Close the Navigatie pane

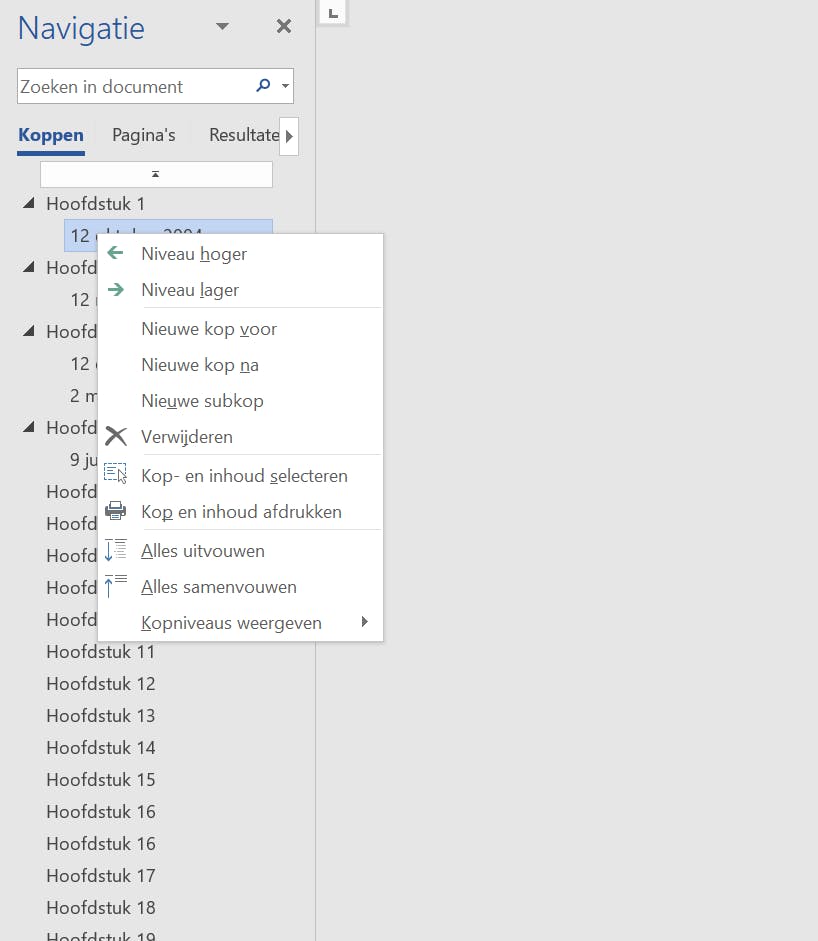click(283, 26)
